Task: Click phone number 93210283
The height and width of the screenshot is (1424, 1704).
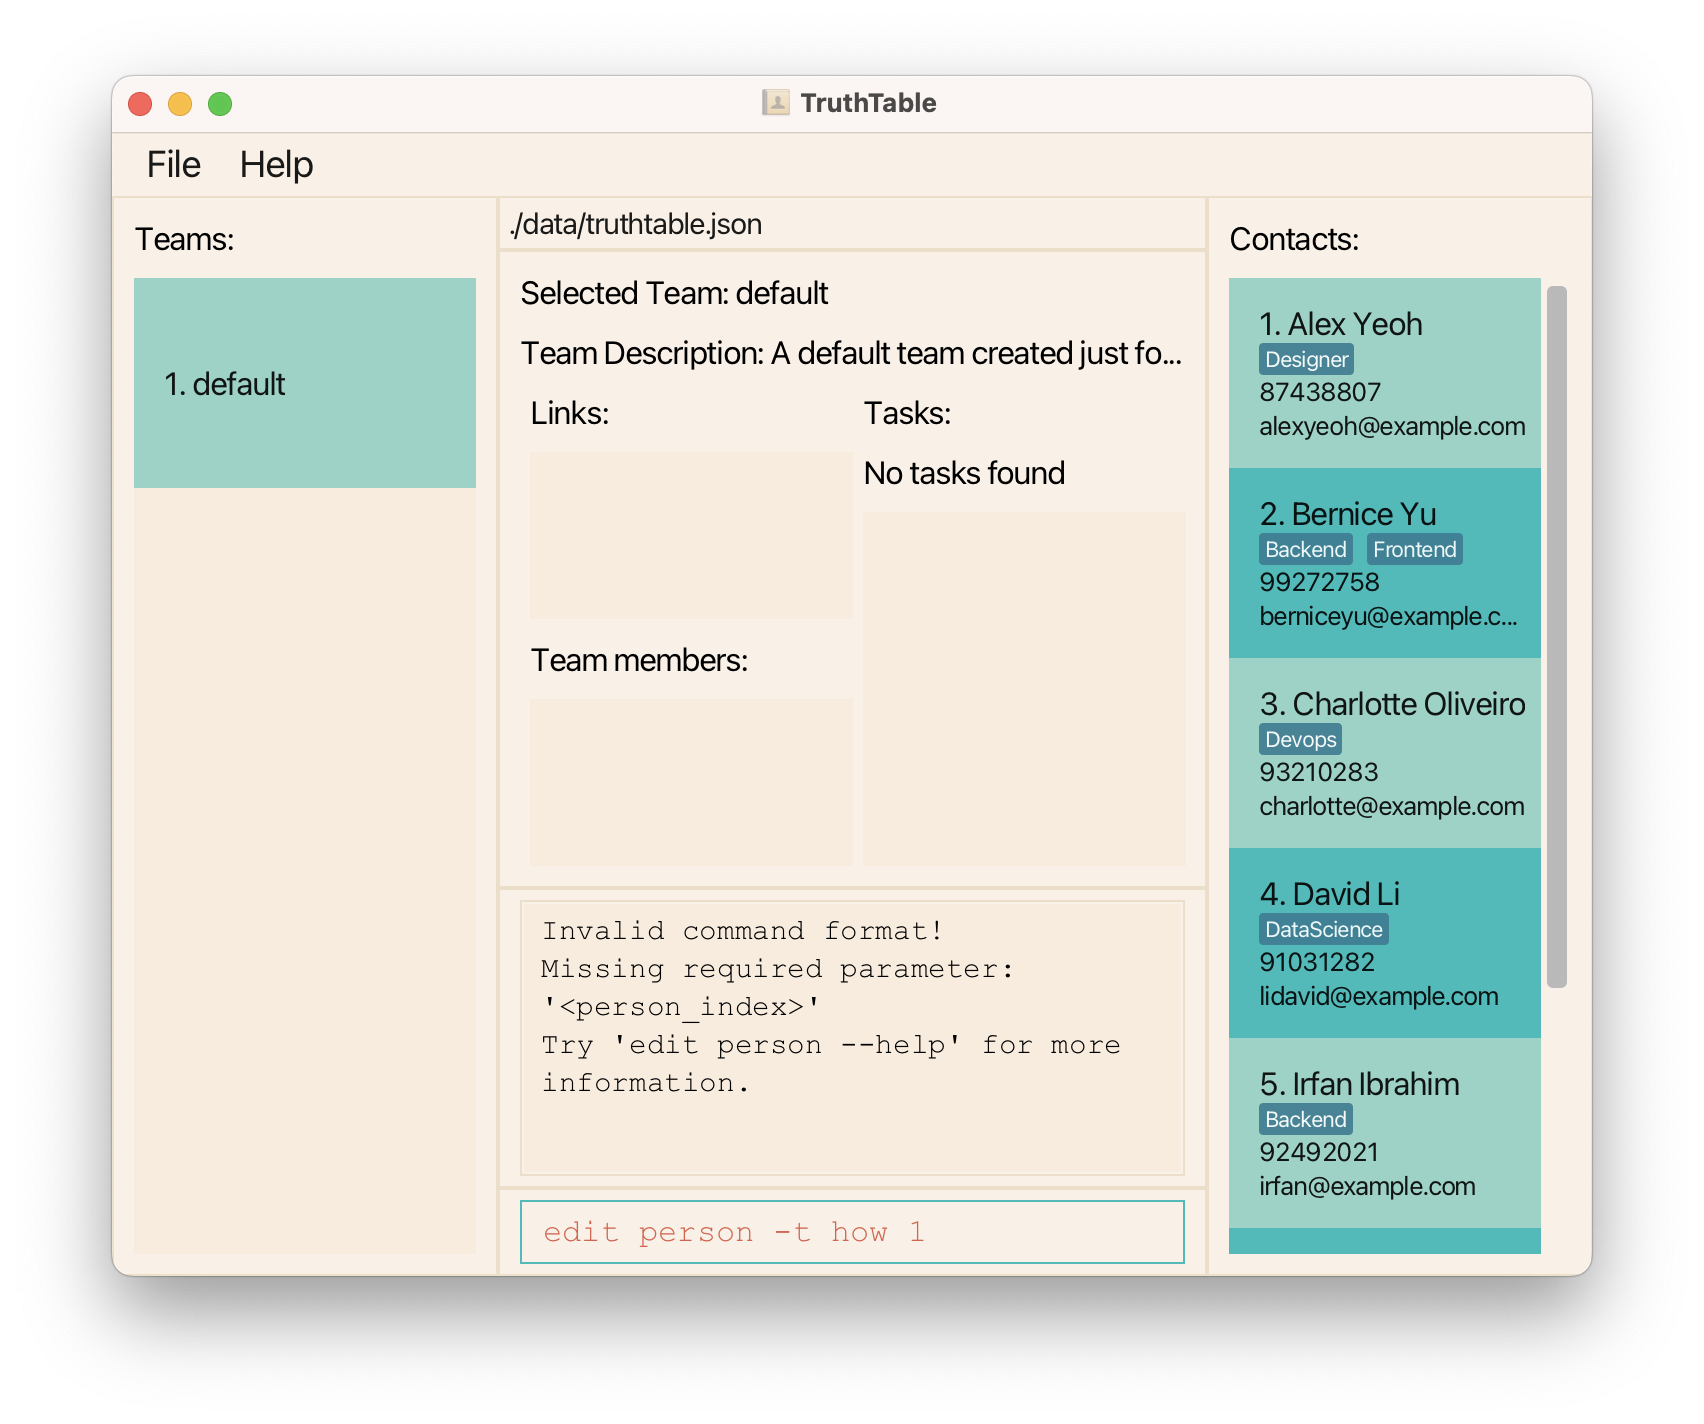Action: coord(1318,772)
